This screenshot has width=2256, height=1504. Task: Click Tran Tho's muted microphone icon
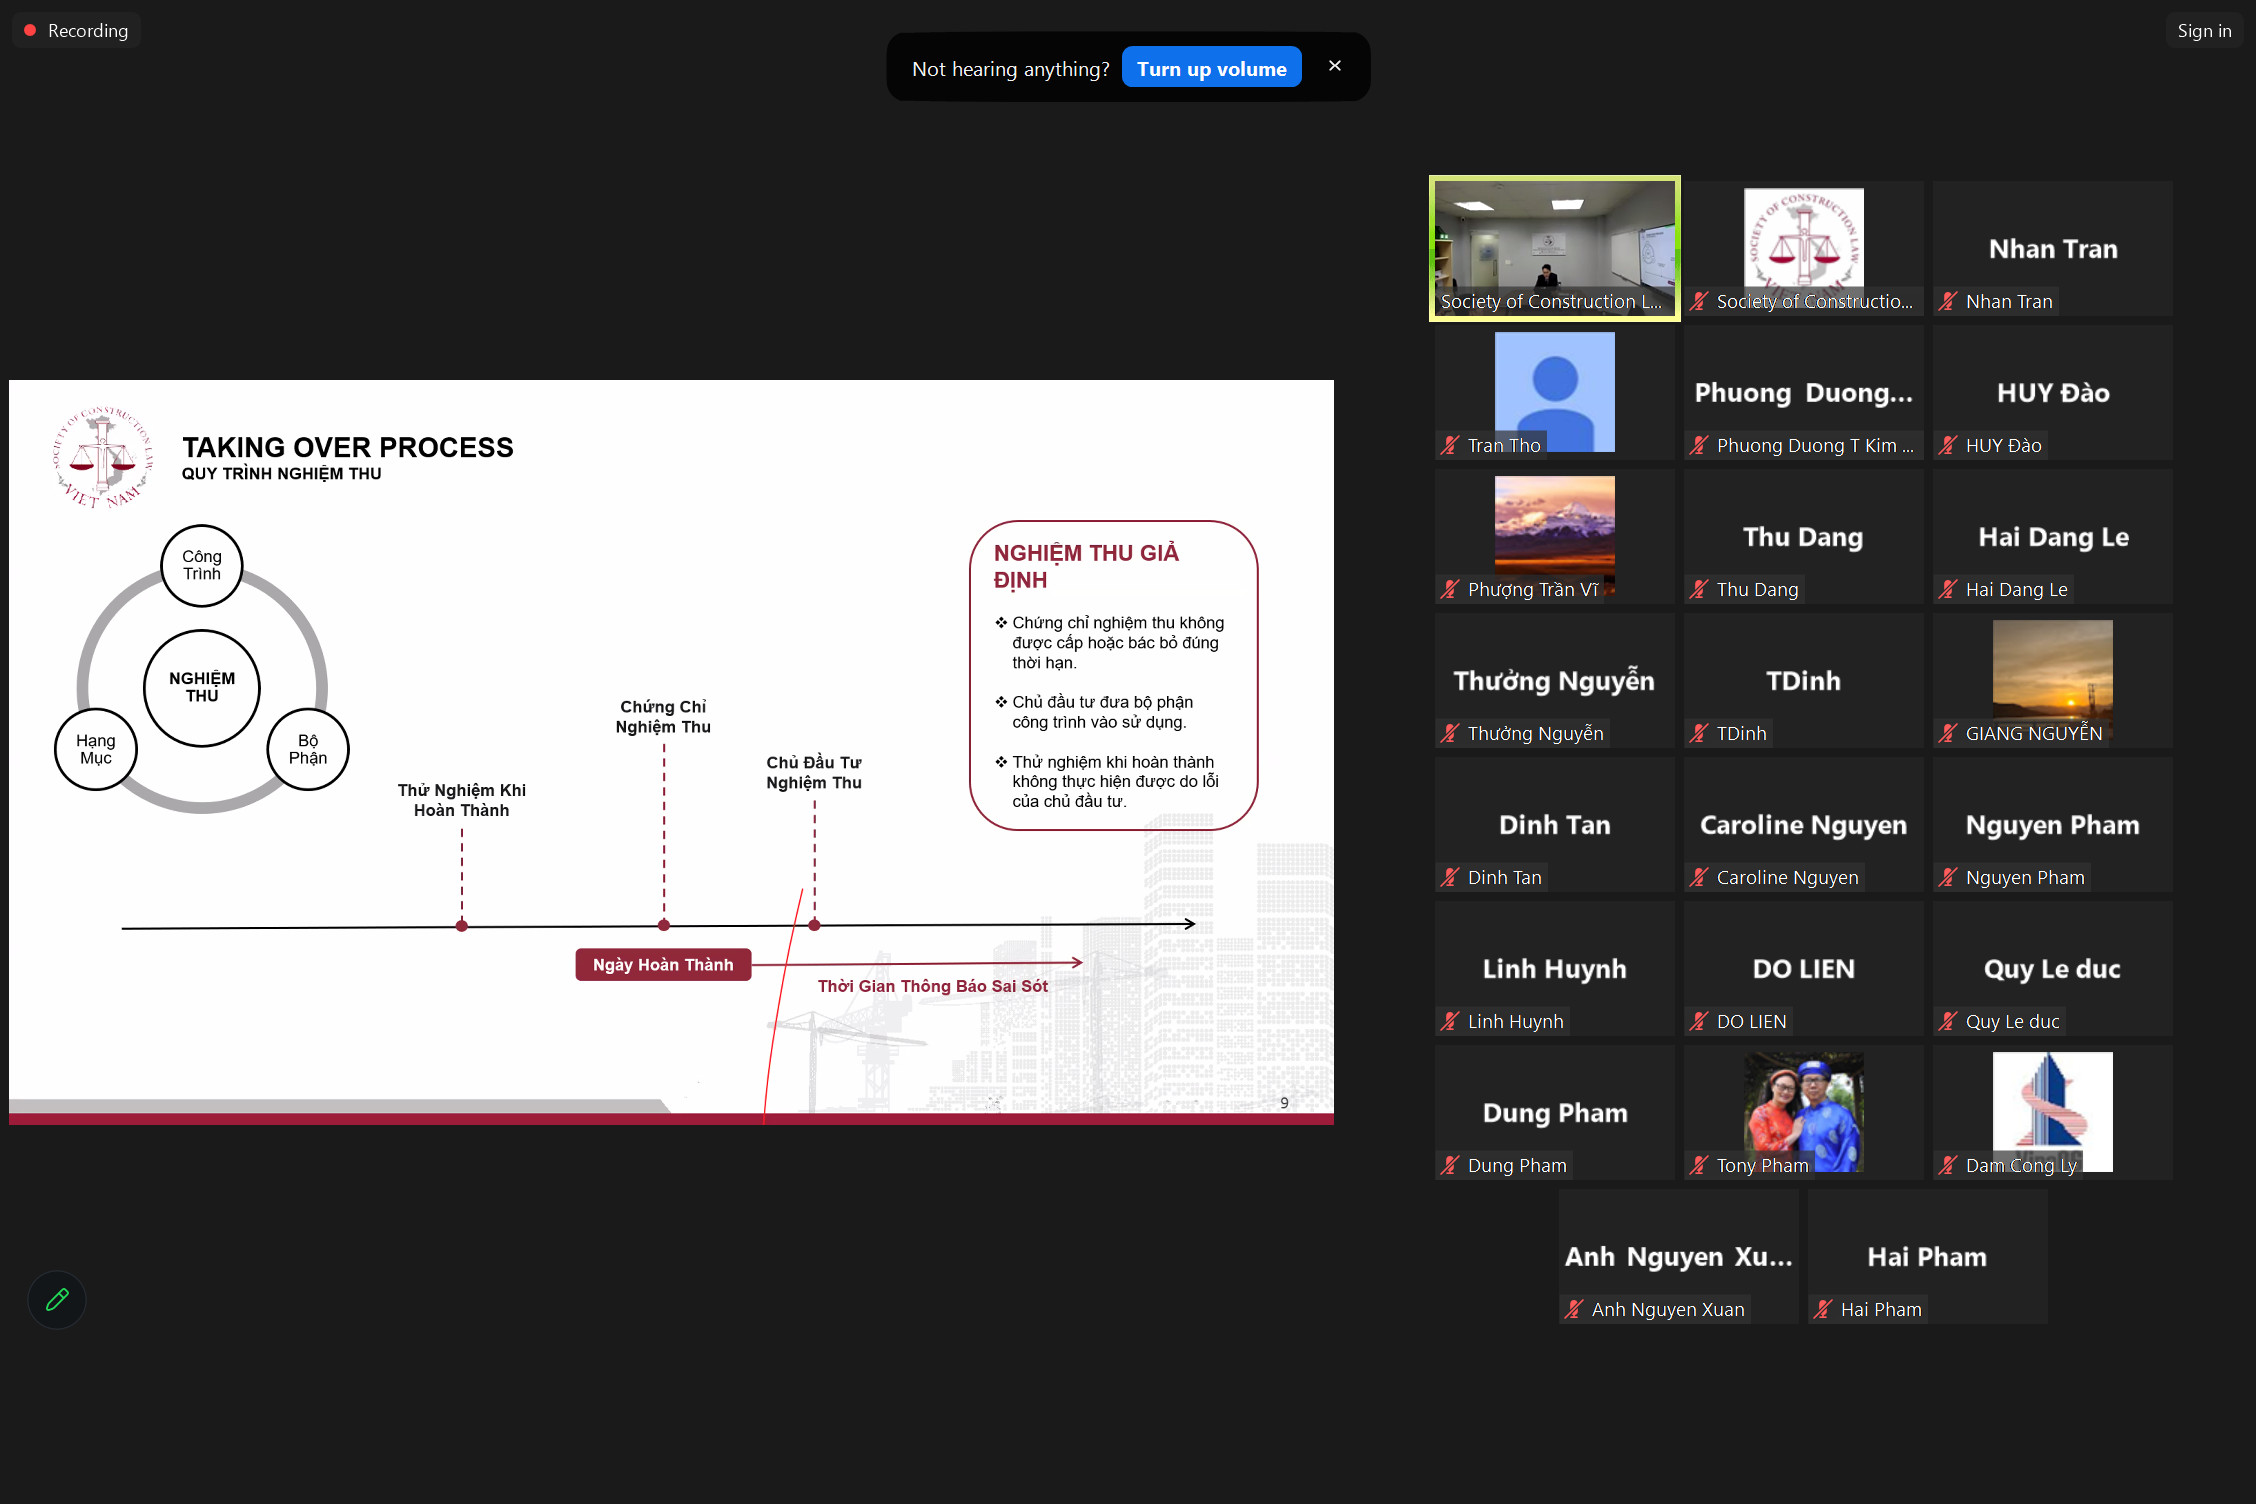coord(1450,445)
